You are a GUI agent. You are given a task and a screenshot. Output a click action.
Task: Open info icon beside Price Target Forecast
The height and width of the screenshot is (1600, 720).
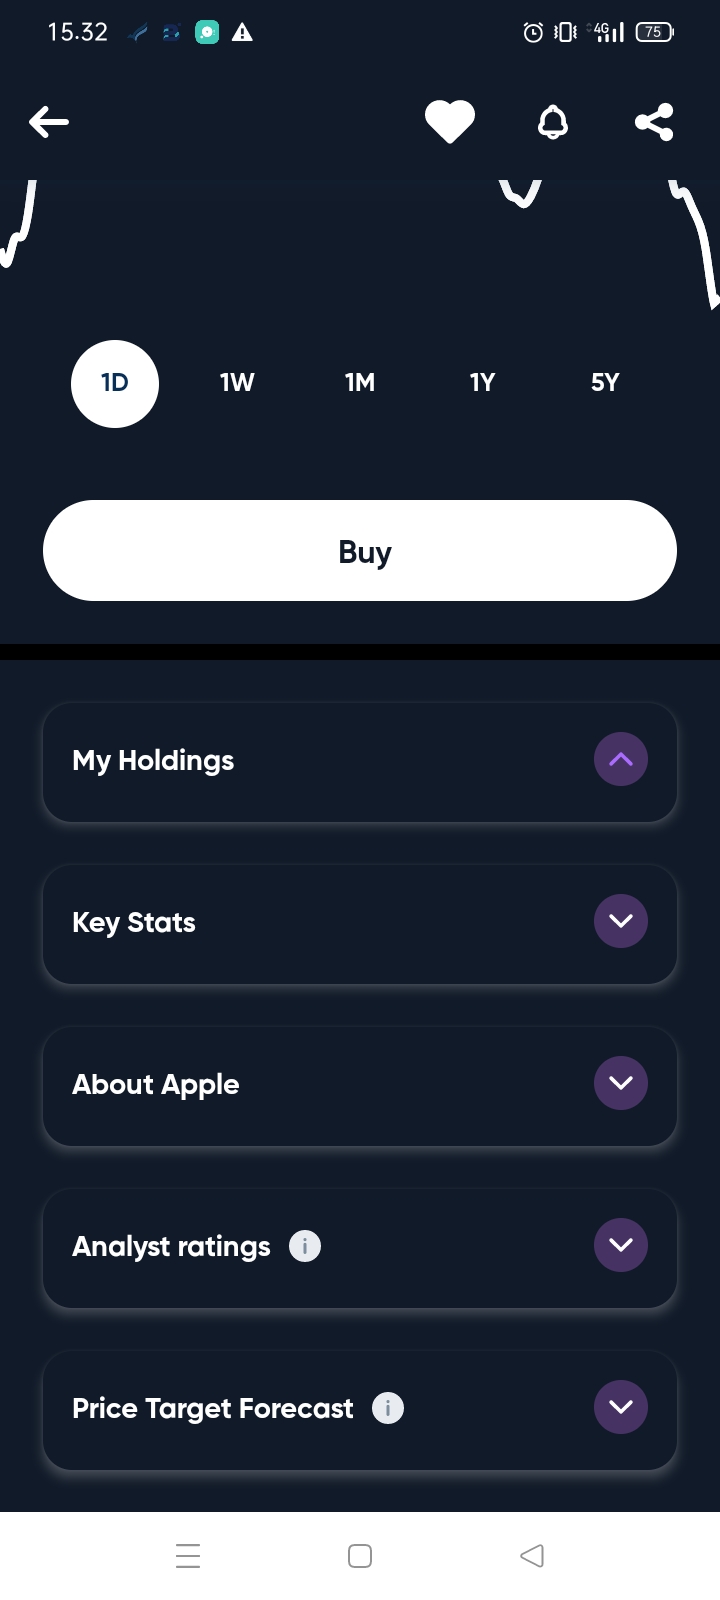[x=388, y=1408]
